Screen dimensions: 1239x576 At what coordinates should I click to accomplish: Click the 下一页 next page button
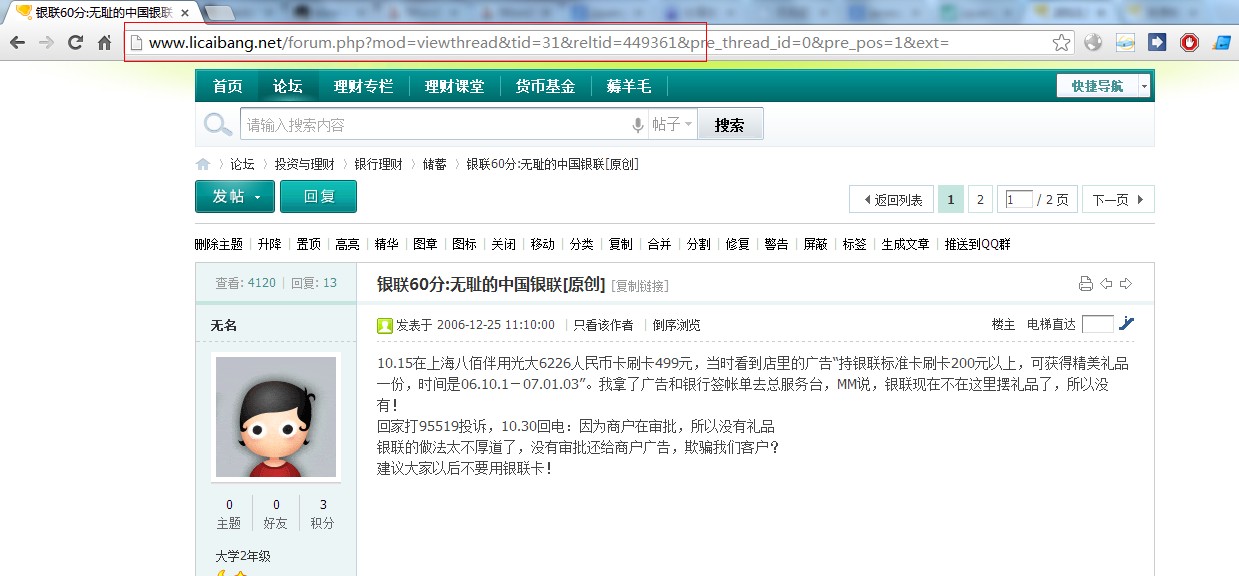[x=1118, y=199]
